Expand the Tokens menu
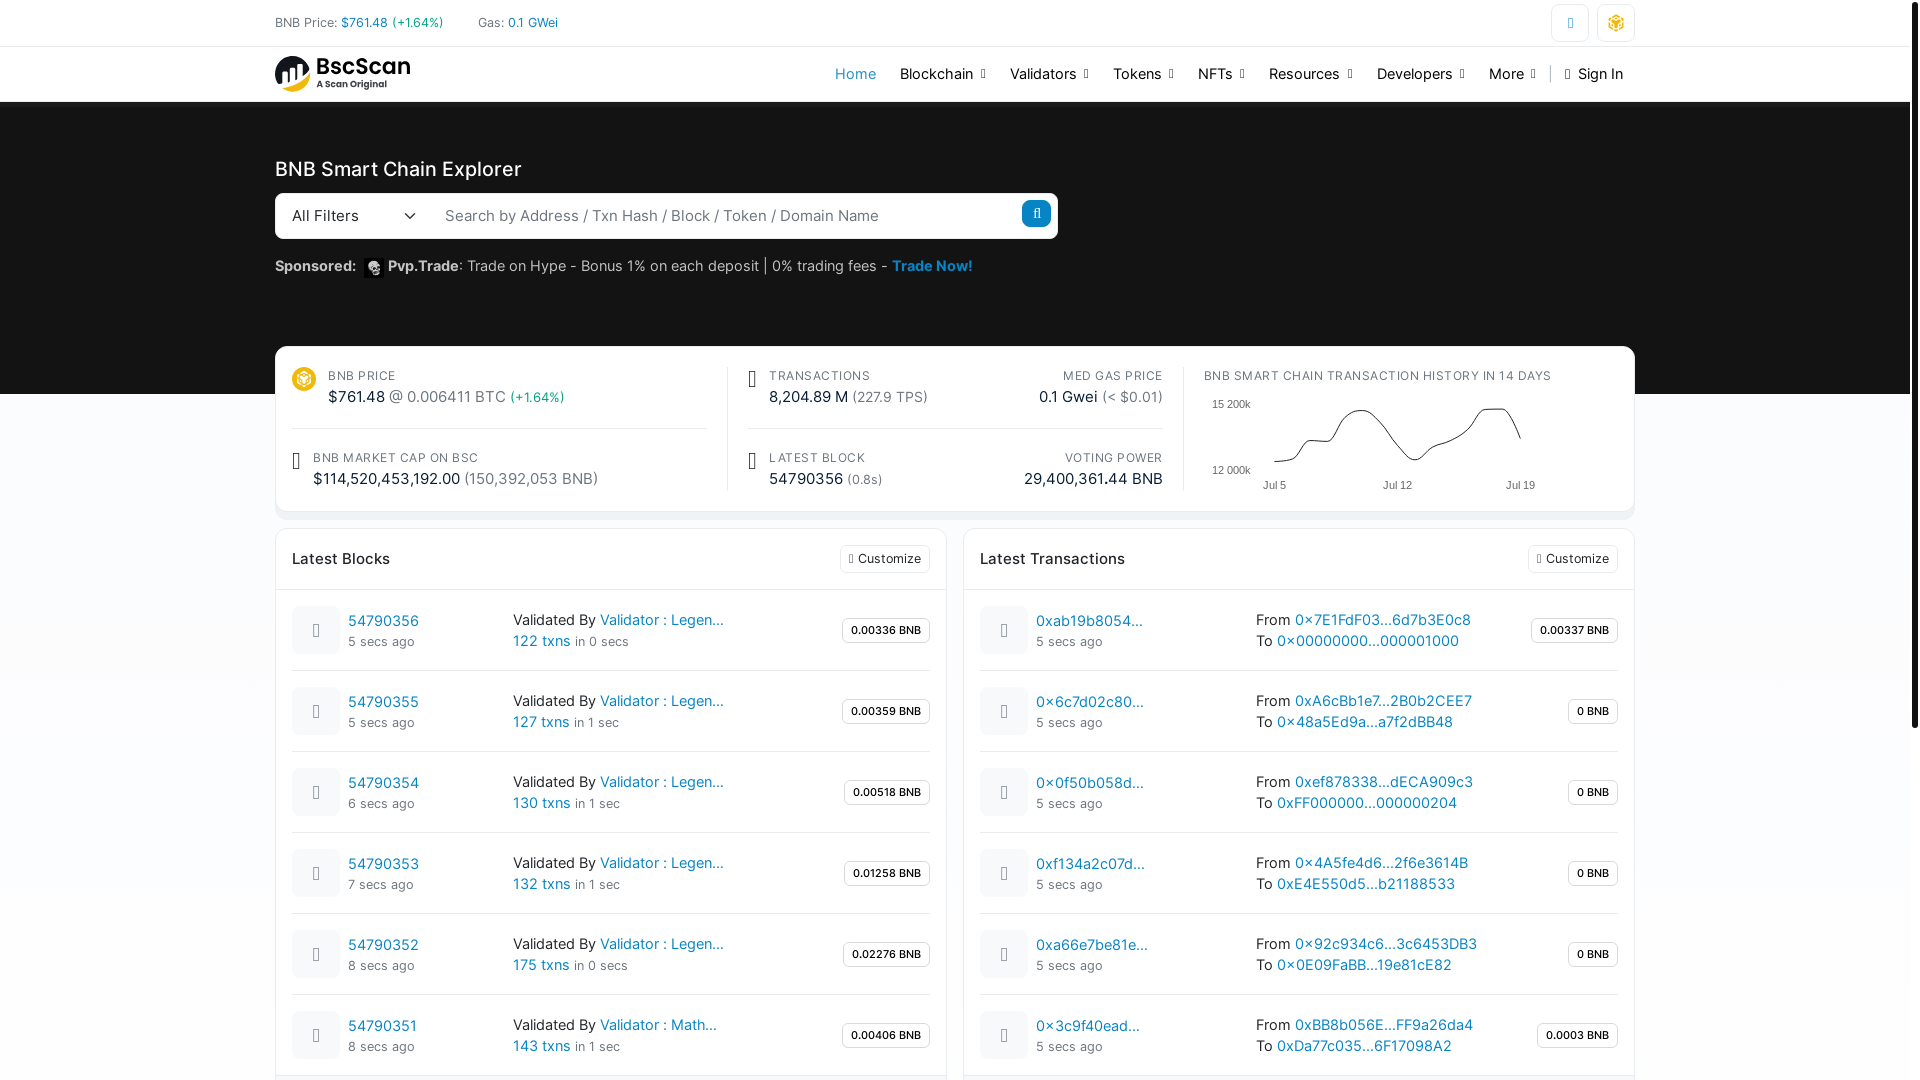The width and height of the screenshot is (1920, 1080). [1143, 74]
